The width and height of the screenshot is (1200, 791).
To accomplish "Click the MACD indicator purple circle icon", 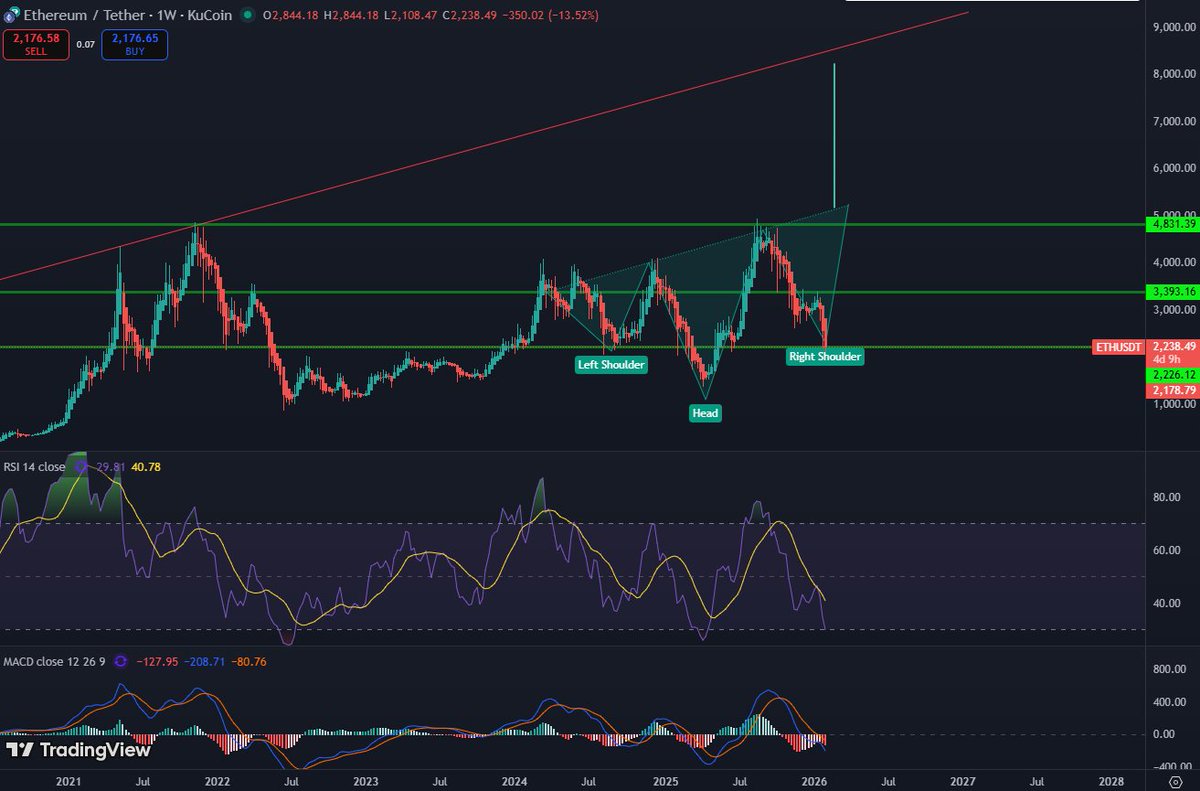I will 121,661.
